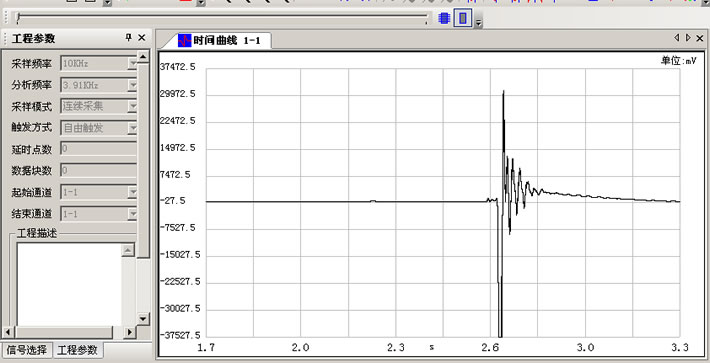Pin the 工程参数 panel with pushpin icon
This screenshot has height=363, width=710.
pos(129,38)
